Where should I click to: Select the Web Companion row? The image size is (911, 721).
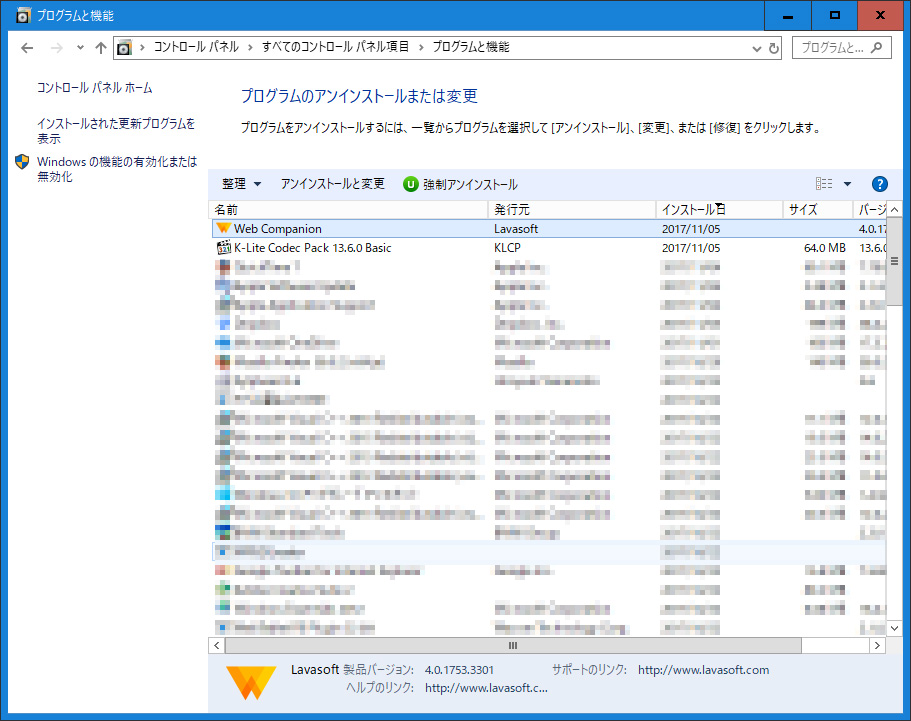pyautogui.click(x=549, y=229)
